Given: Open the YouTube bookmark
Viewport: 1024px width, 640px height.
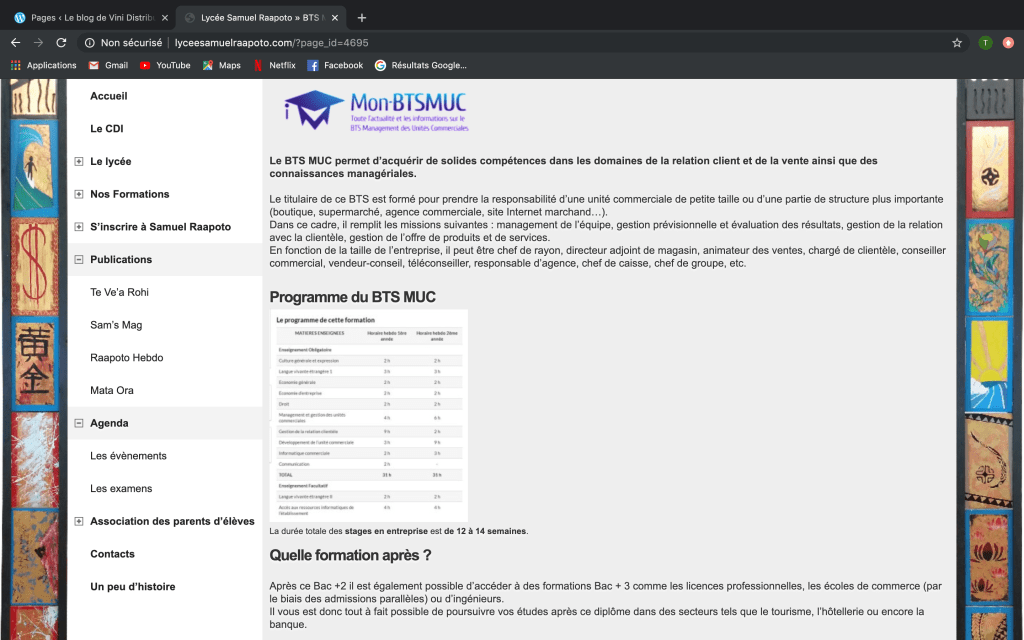Looking at the screenshot, I should (165, 65).
